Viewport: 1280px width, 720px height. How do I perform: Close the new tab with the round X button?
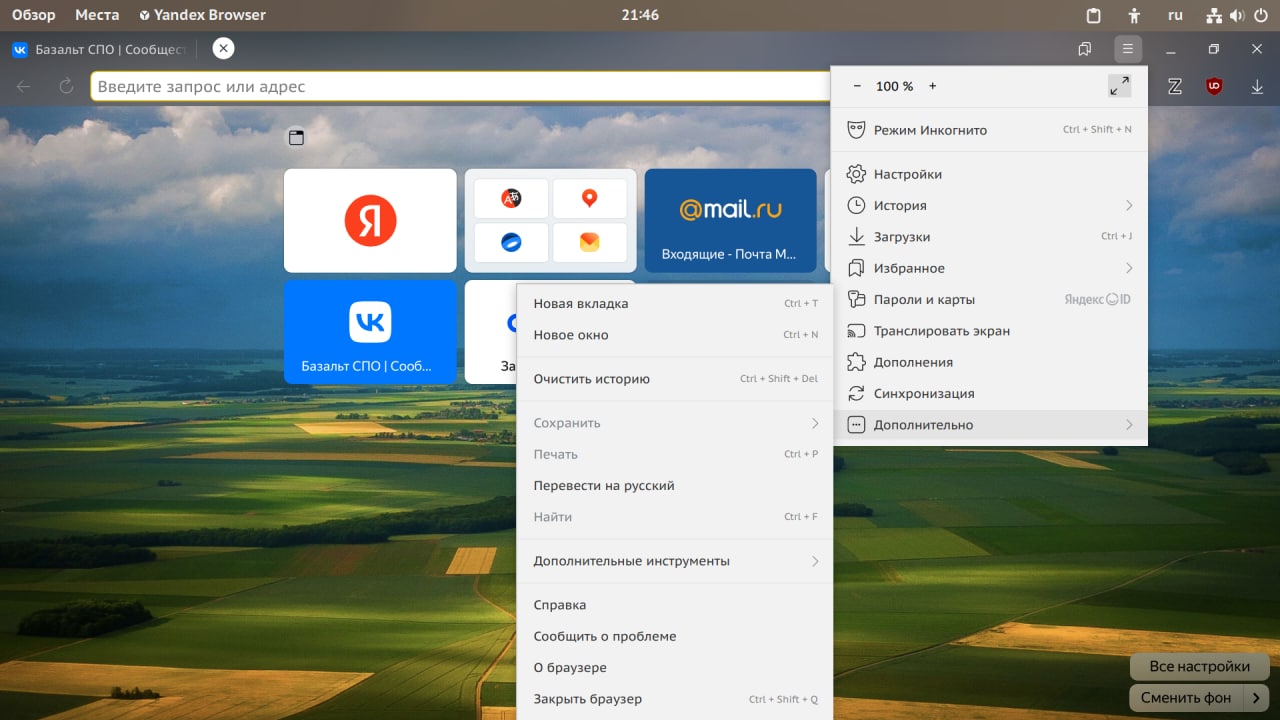pyautogui.click(x=223, y=48)
